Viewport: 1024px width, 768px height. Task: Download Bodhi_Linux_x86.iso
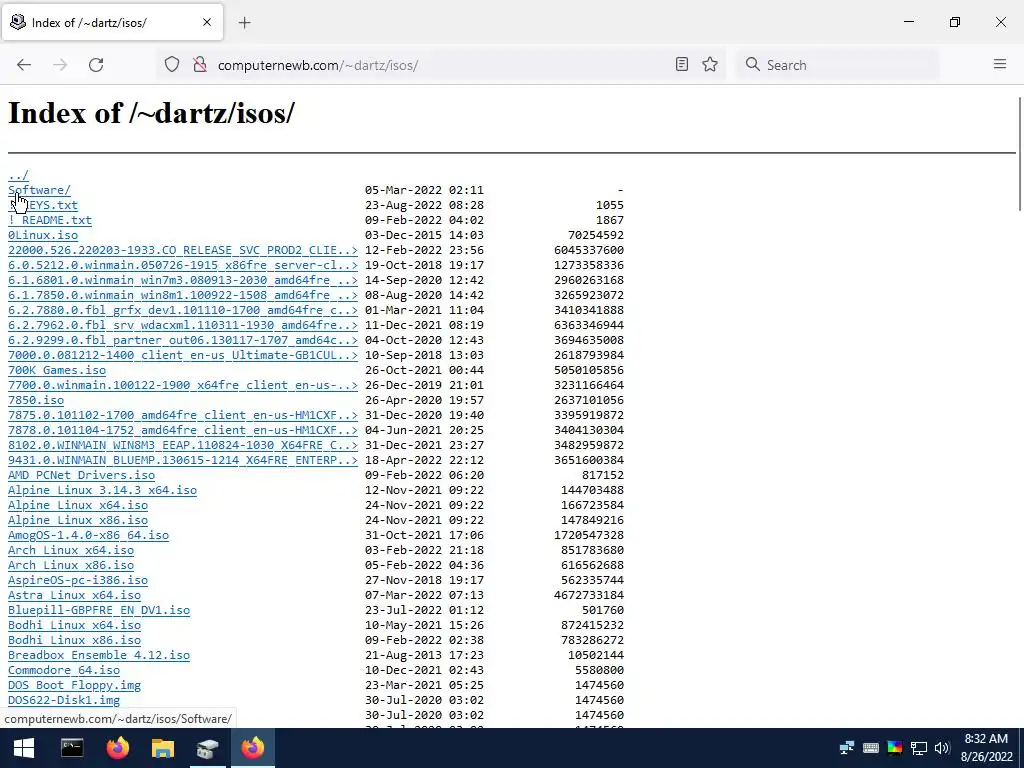74,641
